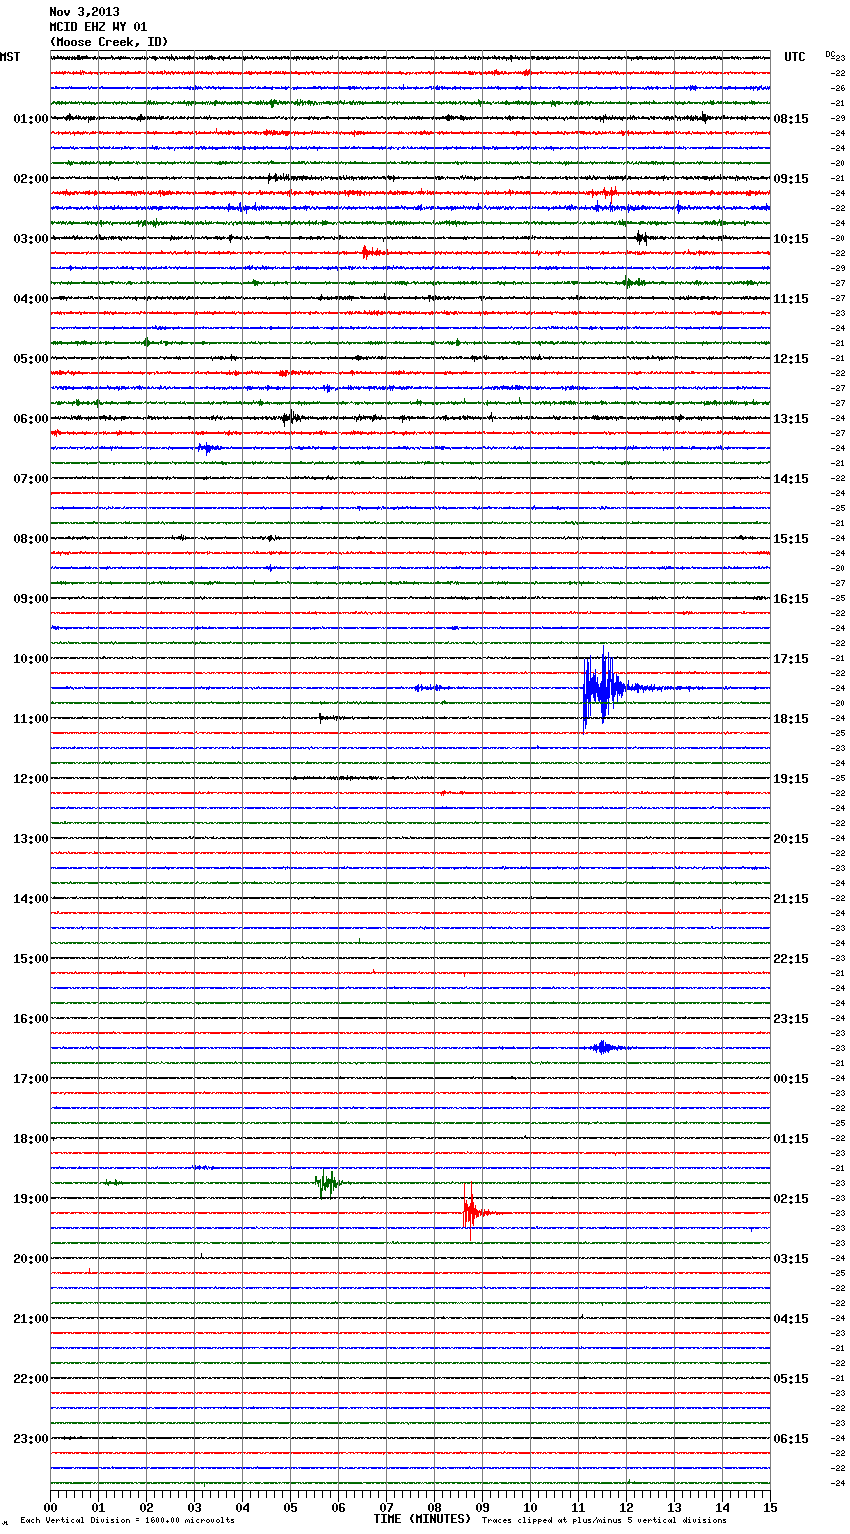This screenshot has width=850, height=1534.
Task: Click the 06:15 UTC time label
Action: click(791, 1439)
